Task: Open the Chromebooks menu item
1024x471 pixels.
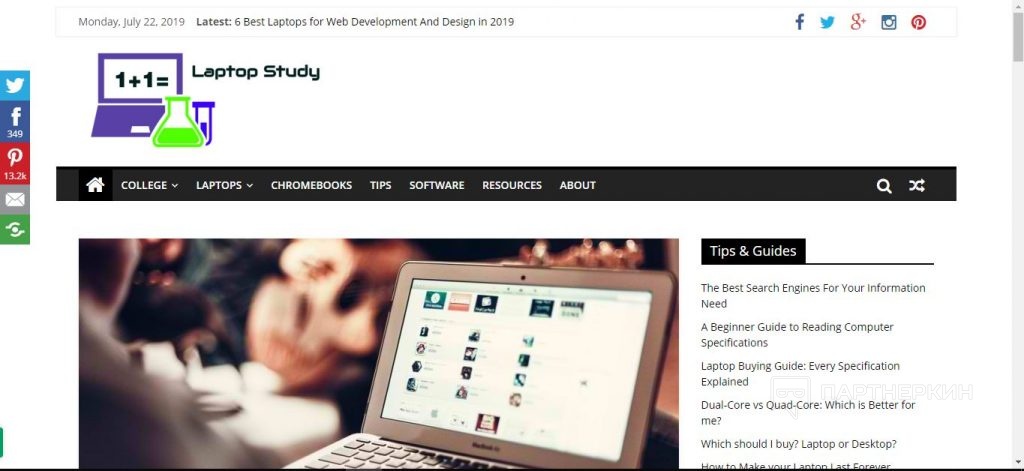Action: point(312,186)
